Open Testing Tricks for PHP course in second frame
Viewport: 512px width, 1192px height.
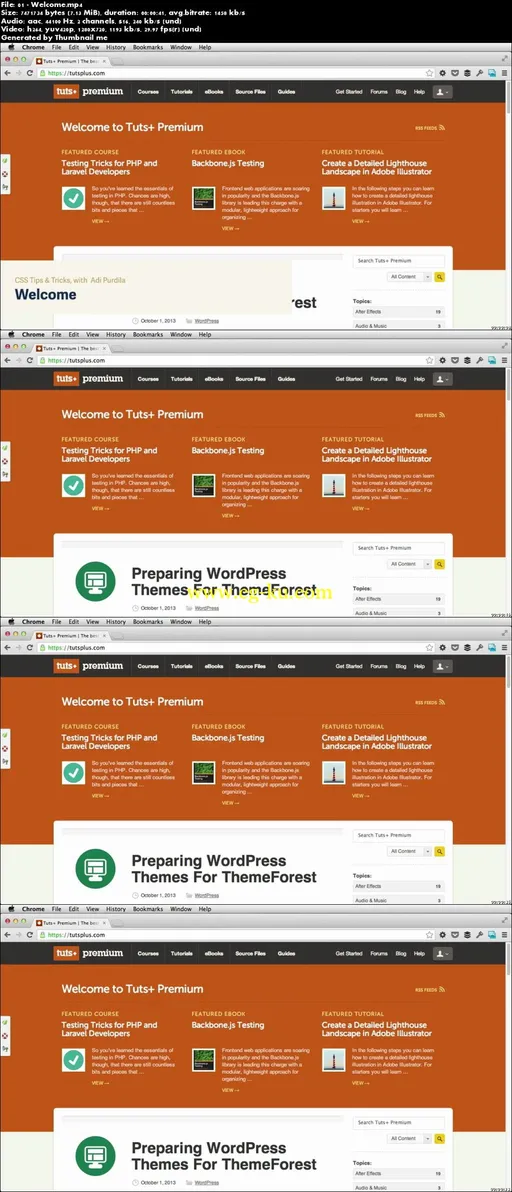click(109, 455)
